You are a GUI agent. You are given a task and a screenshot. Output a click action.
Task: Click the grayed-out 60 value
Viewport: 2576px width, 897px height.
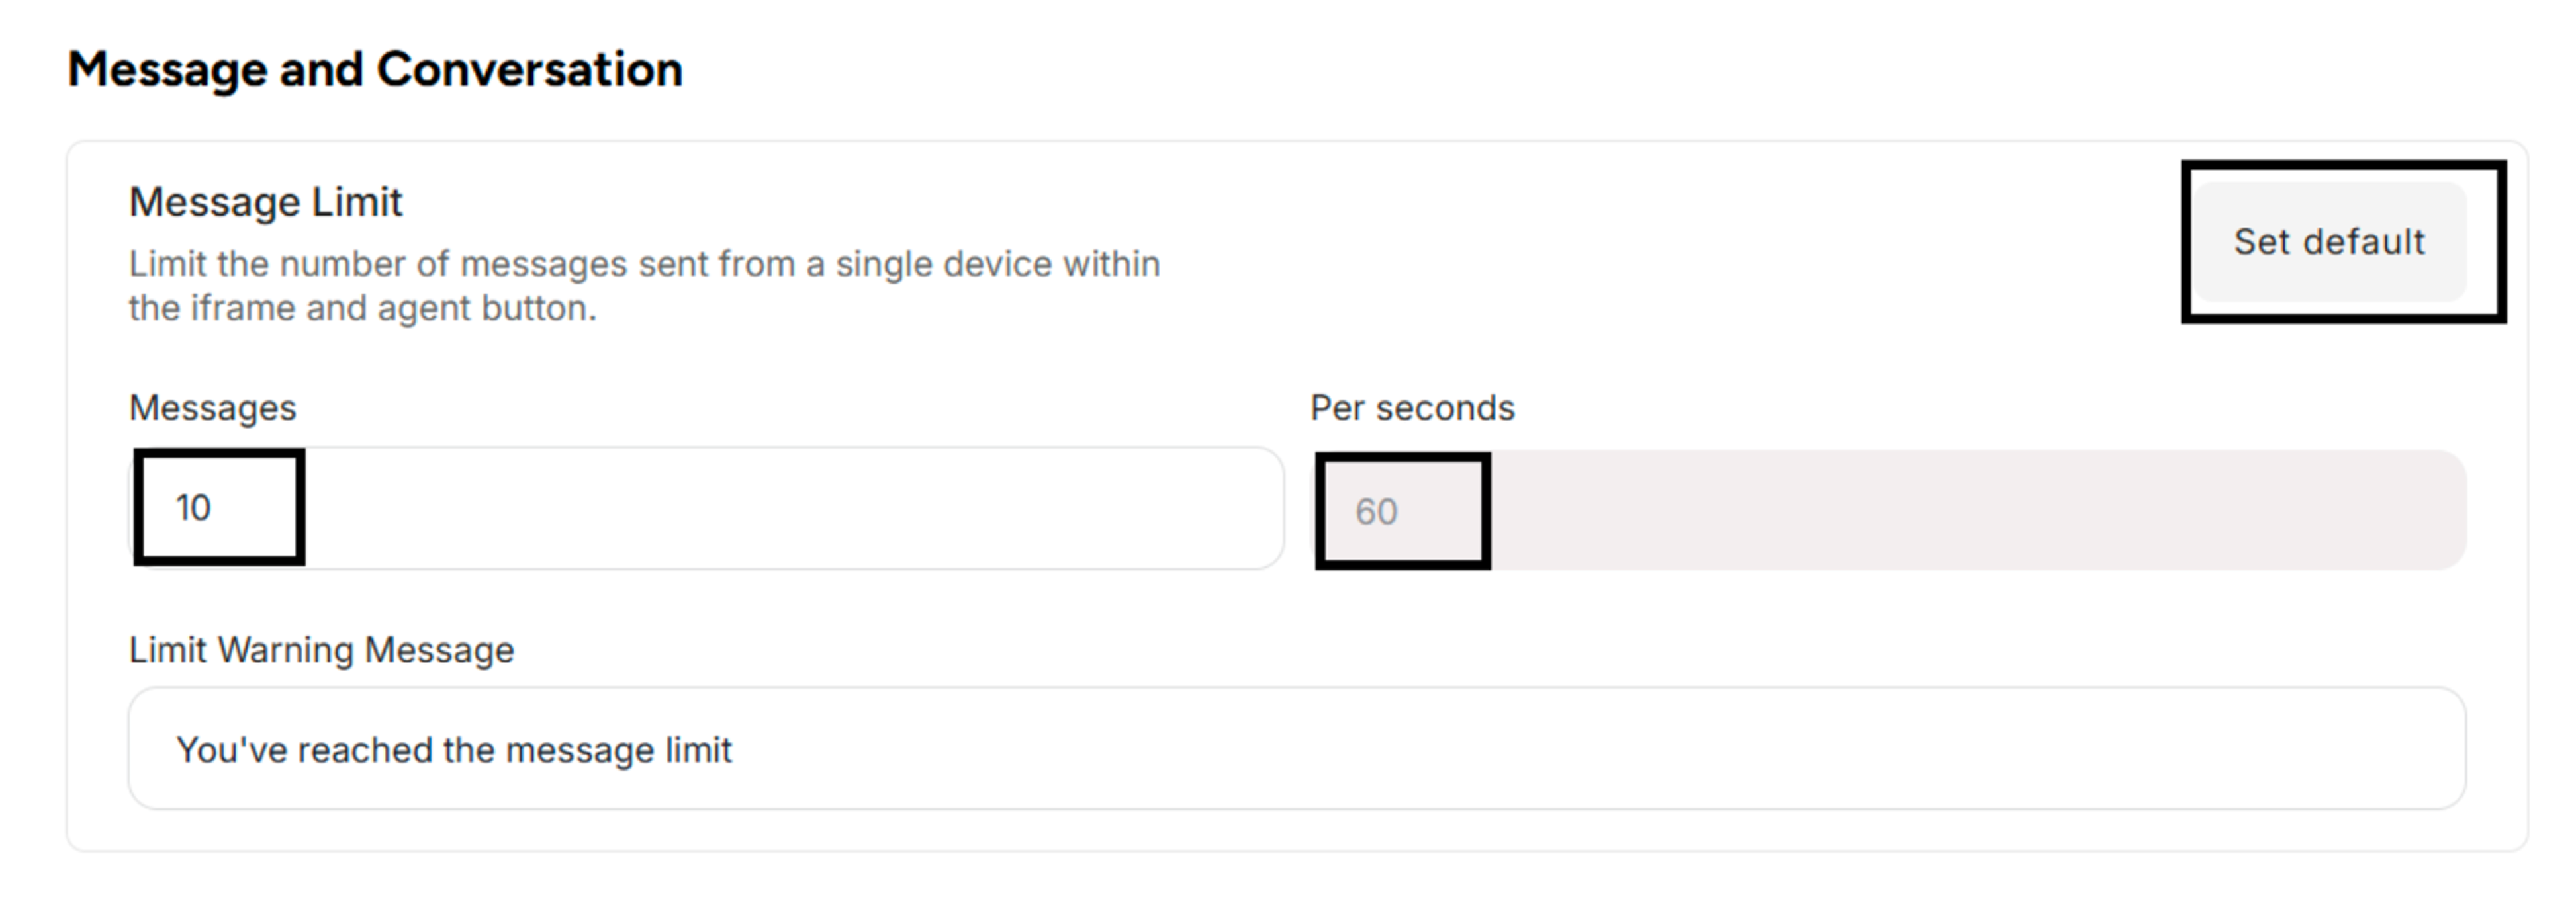1376,512
